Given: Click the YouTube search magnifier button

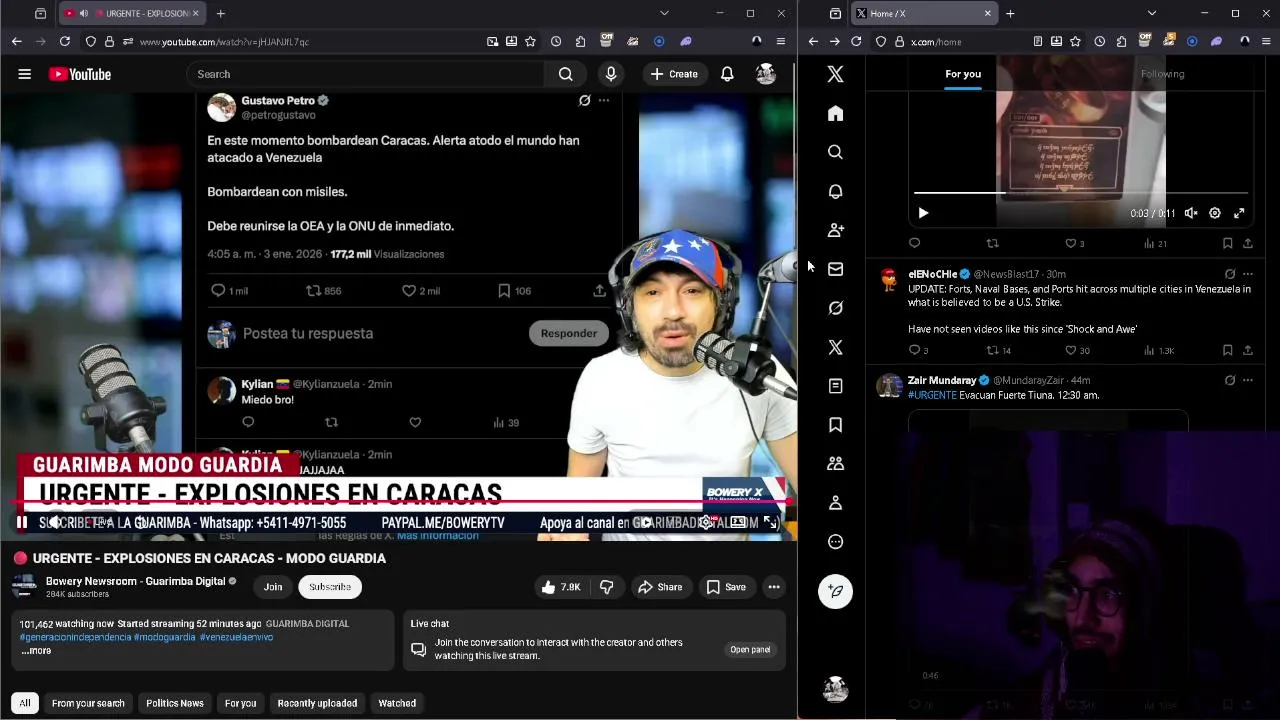Looking at the screenshot, I should (x=566, y=74).
